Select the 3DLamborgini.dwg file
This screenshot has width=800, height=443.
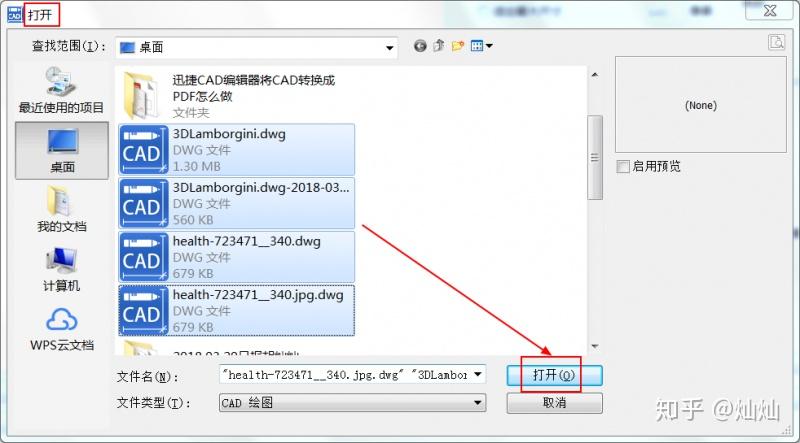237,150
